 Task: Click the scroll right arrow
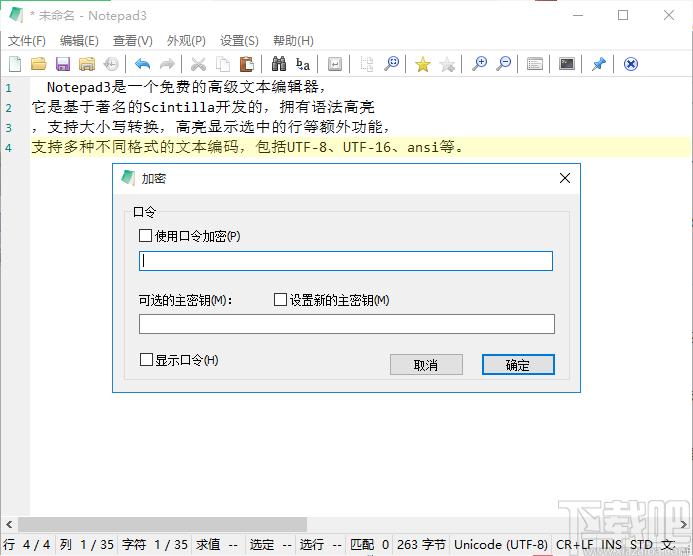(683, 525)
